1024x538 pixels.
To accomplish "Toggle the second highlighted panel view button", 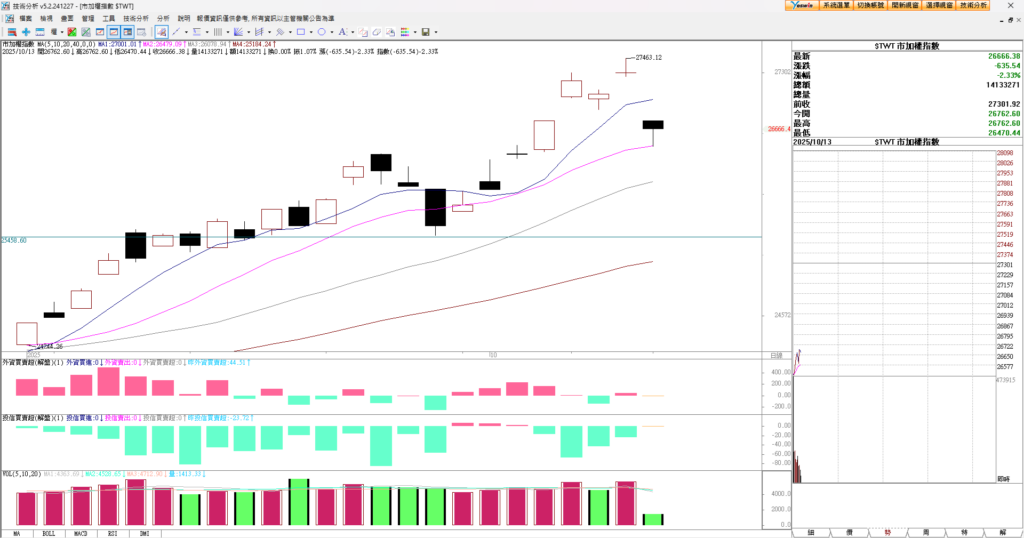I will pyautogui.click(x=128, y=32).
